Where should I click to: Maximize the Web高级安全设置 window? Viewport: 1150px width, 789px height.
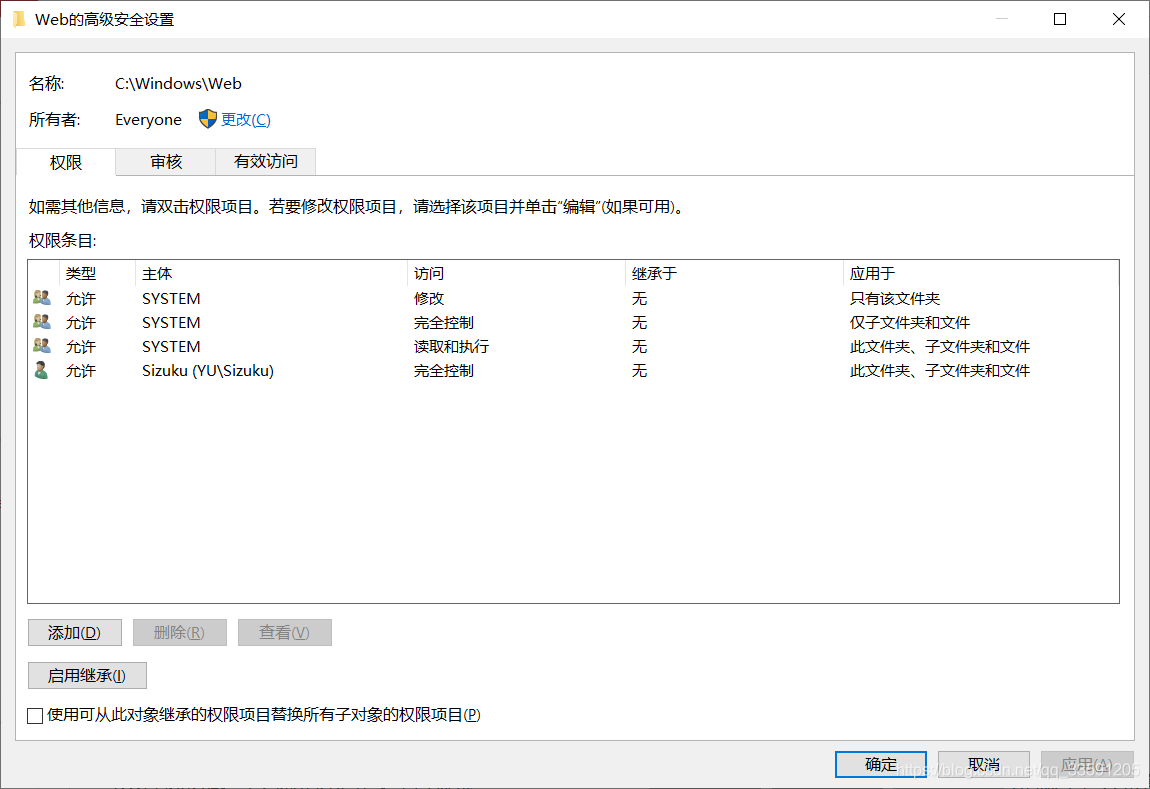pyautogui.click(x=1060, y=19)
